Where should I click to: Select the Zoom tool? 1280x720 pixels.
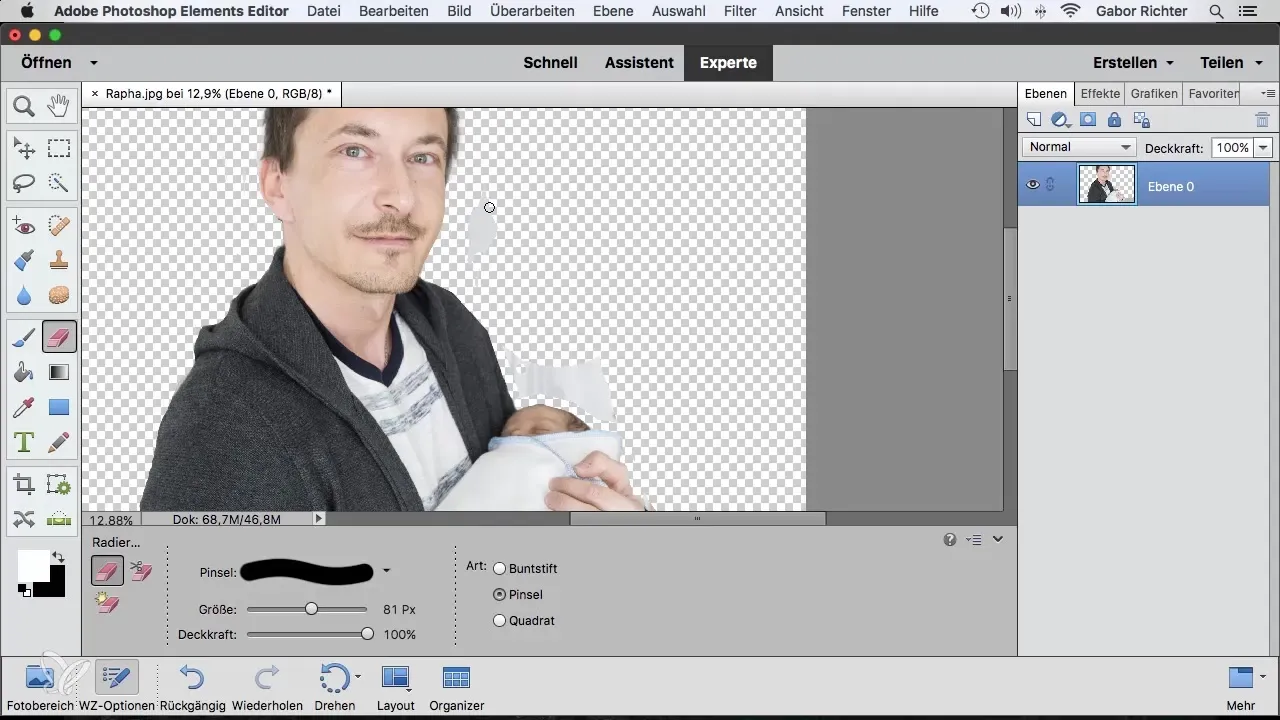(24, 105)
